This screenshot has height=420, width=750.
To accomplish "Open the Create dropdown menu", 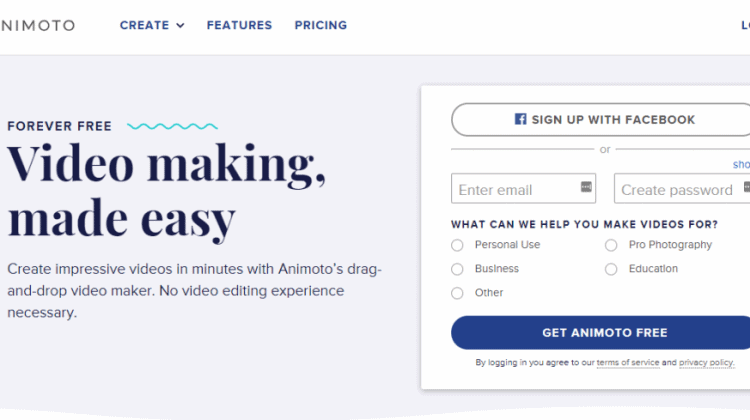I will click(x=152, y=25).
